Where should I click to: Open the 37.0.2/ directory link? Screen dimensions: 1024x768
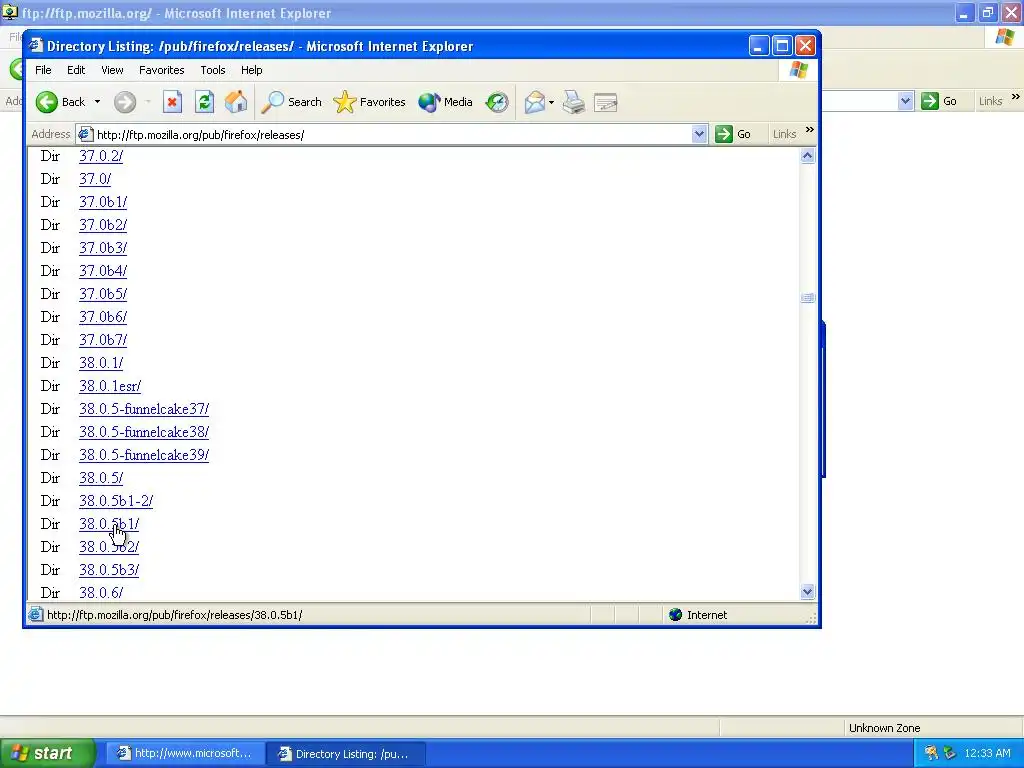[101, 156]
